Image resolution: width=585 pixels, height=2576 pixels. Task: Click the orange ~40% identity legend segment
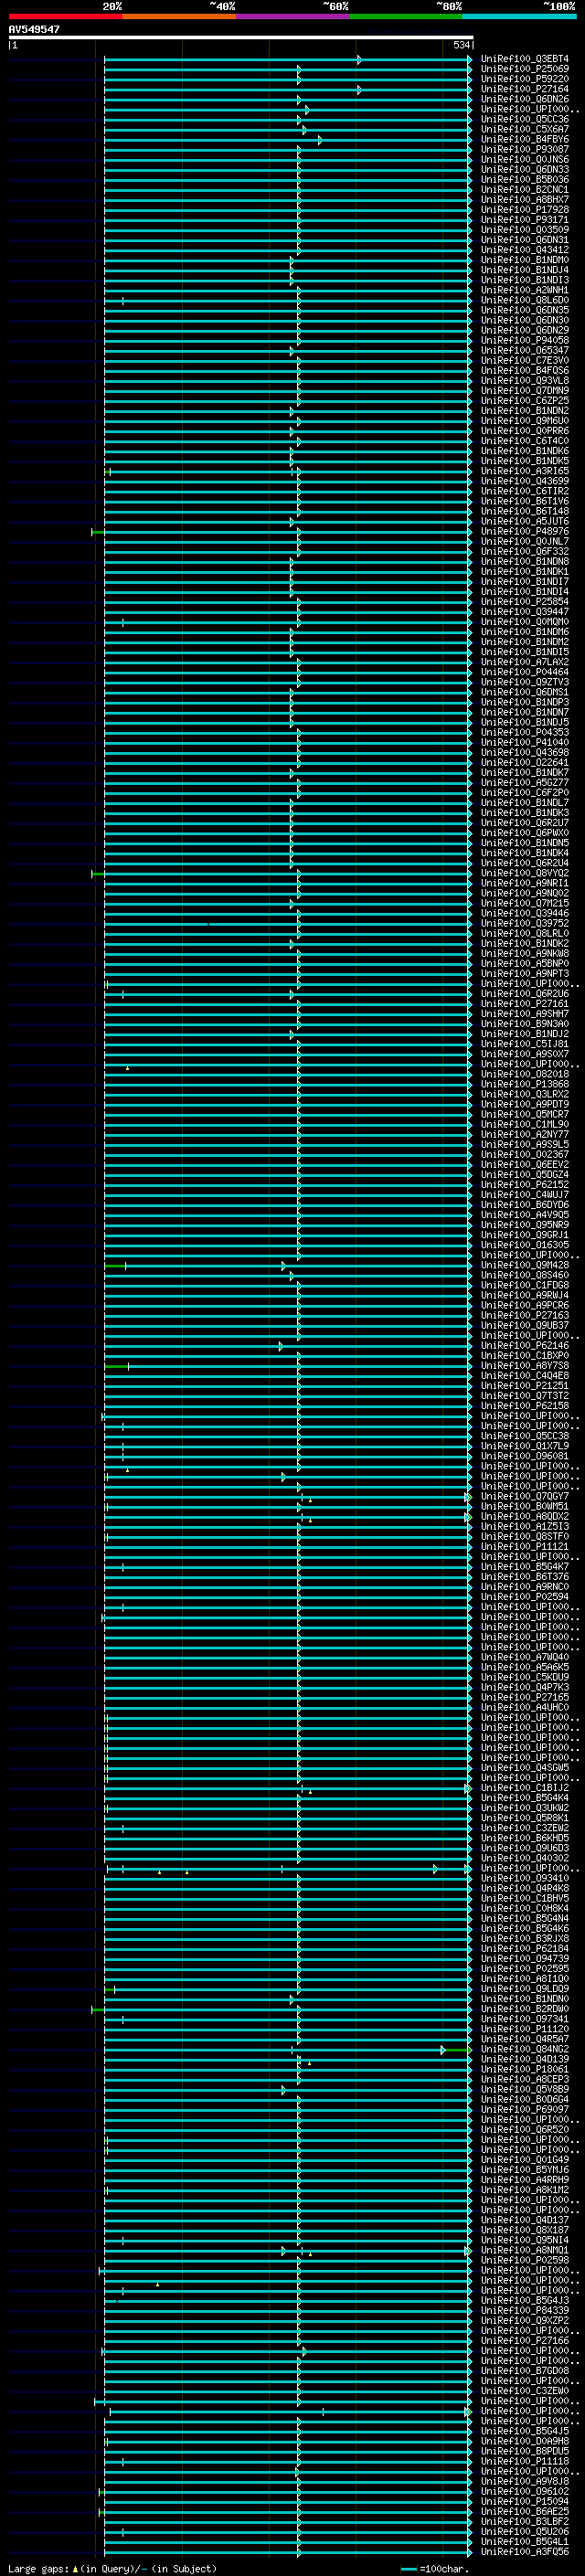click(x=179, y=16)
